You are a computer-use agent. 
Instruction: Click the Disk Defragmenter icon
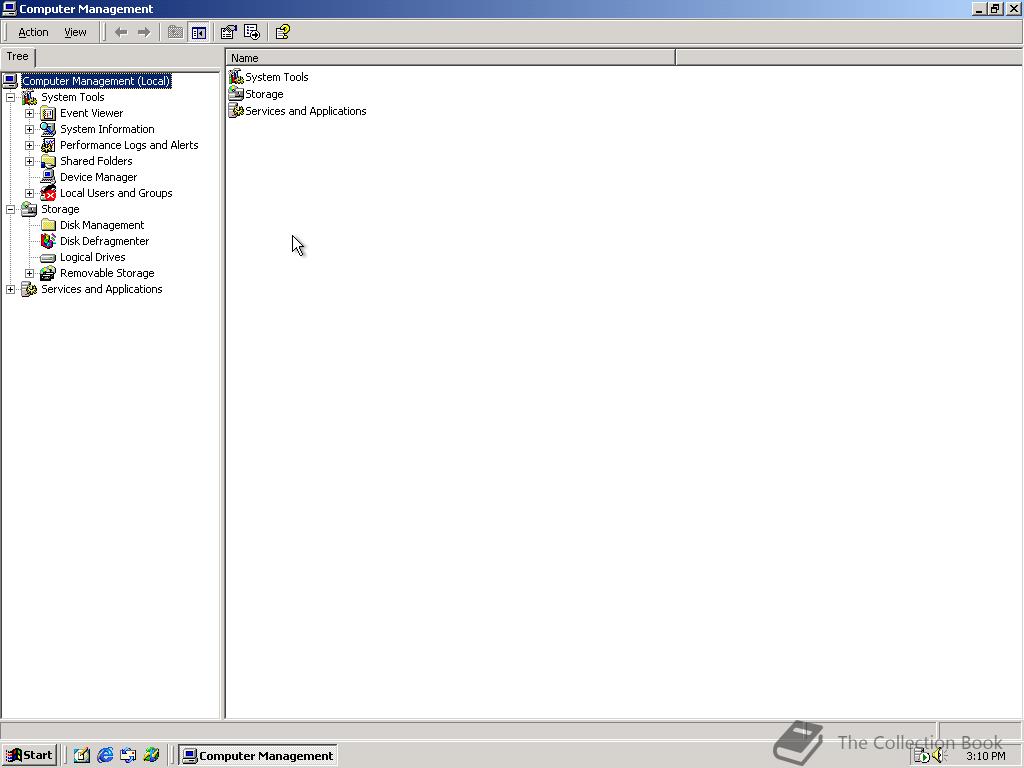tap(48, 241)
